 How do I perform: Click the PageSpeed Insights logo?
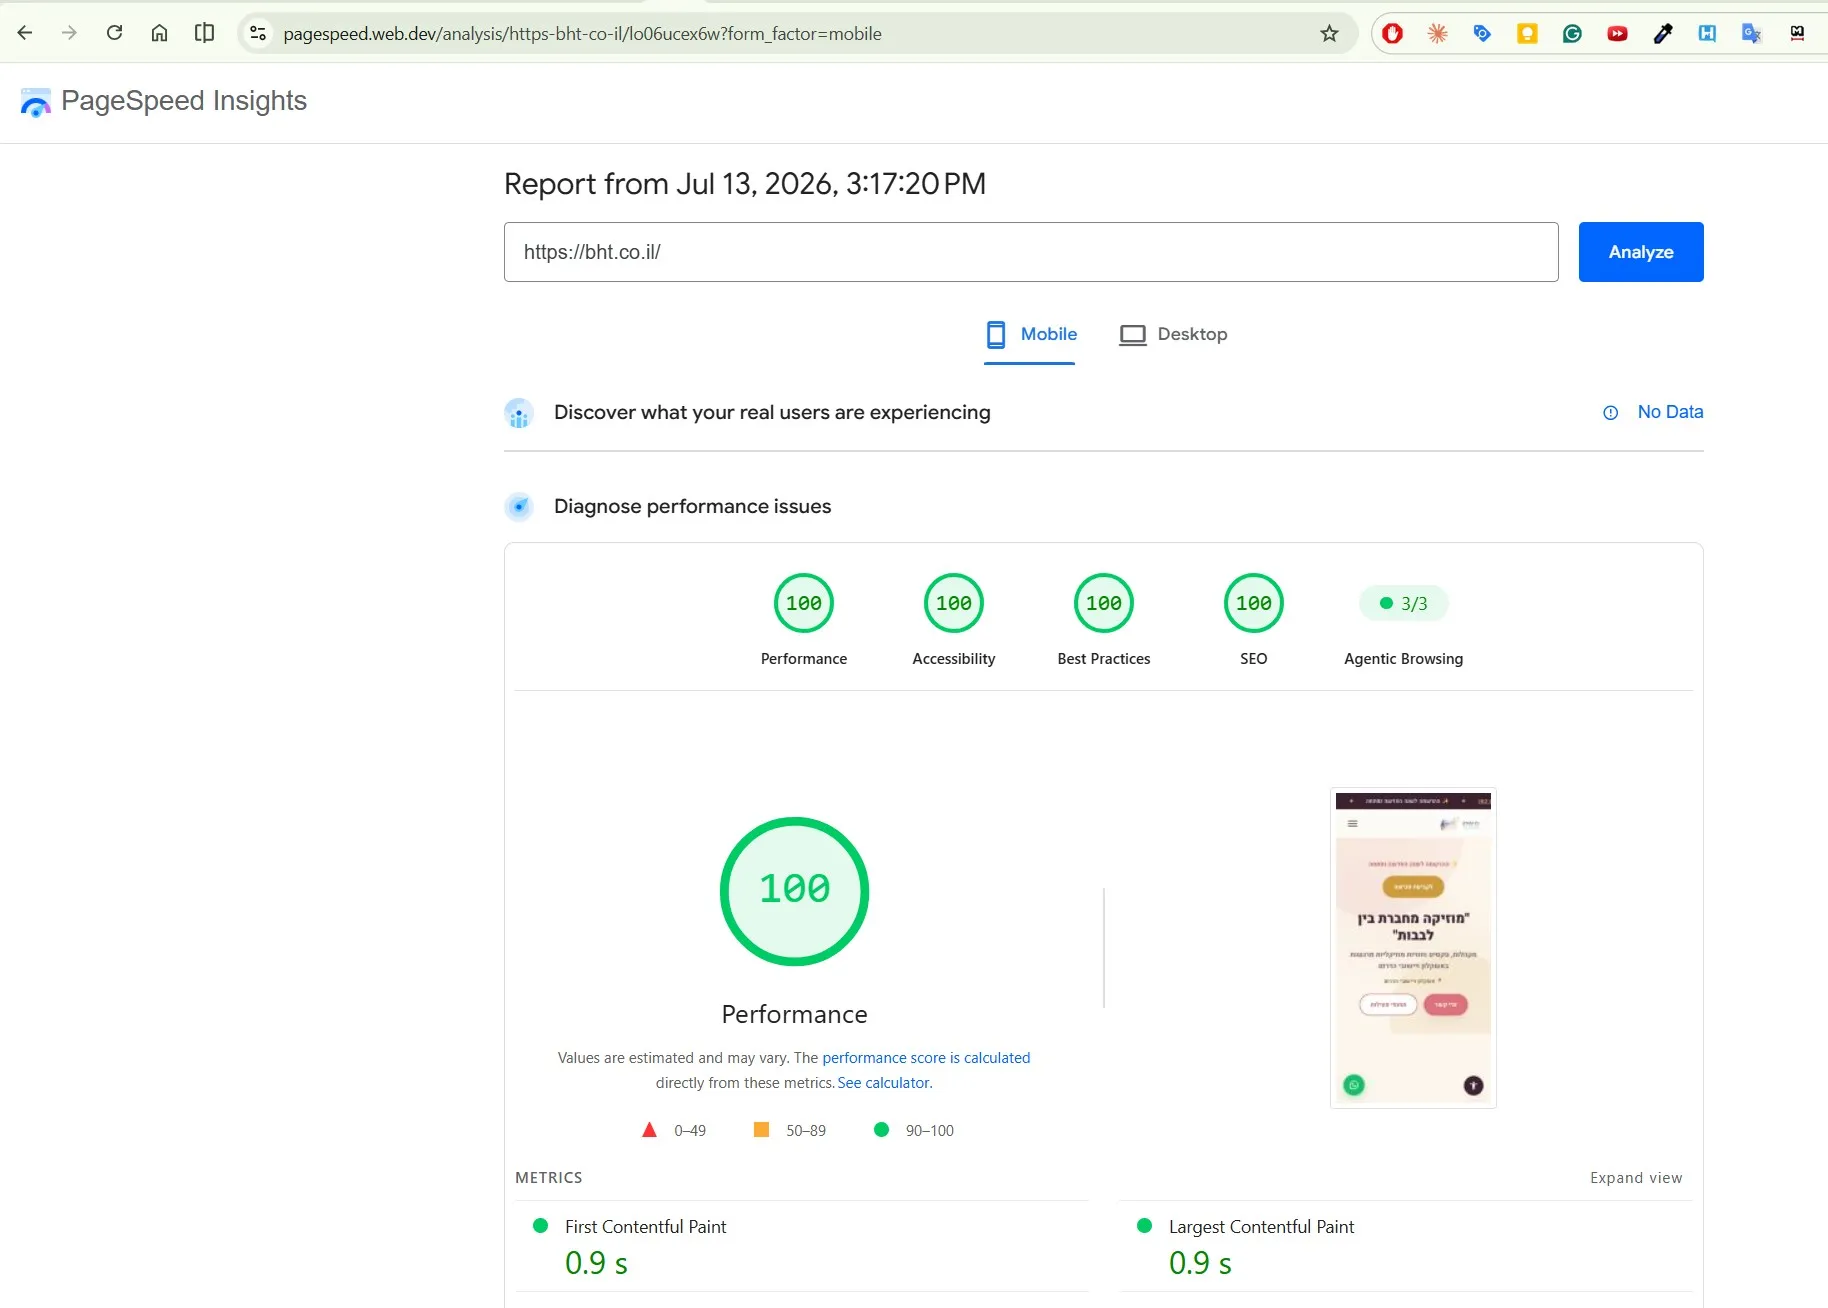pos(36,102)
